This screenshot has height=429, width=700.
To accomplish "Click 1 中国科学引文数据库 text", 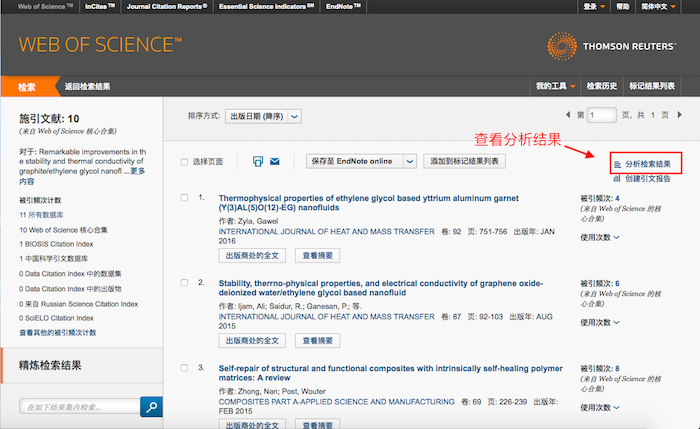I will [53, 258].
